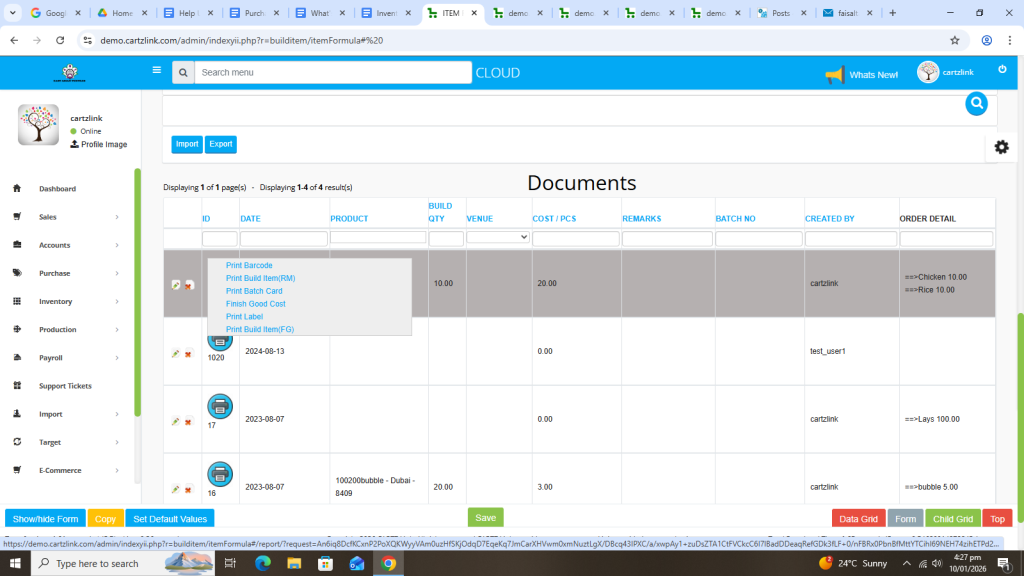Click the Import button
Screen dimensions: 1024x576
click(187, 144)
